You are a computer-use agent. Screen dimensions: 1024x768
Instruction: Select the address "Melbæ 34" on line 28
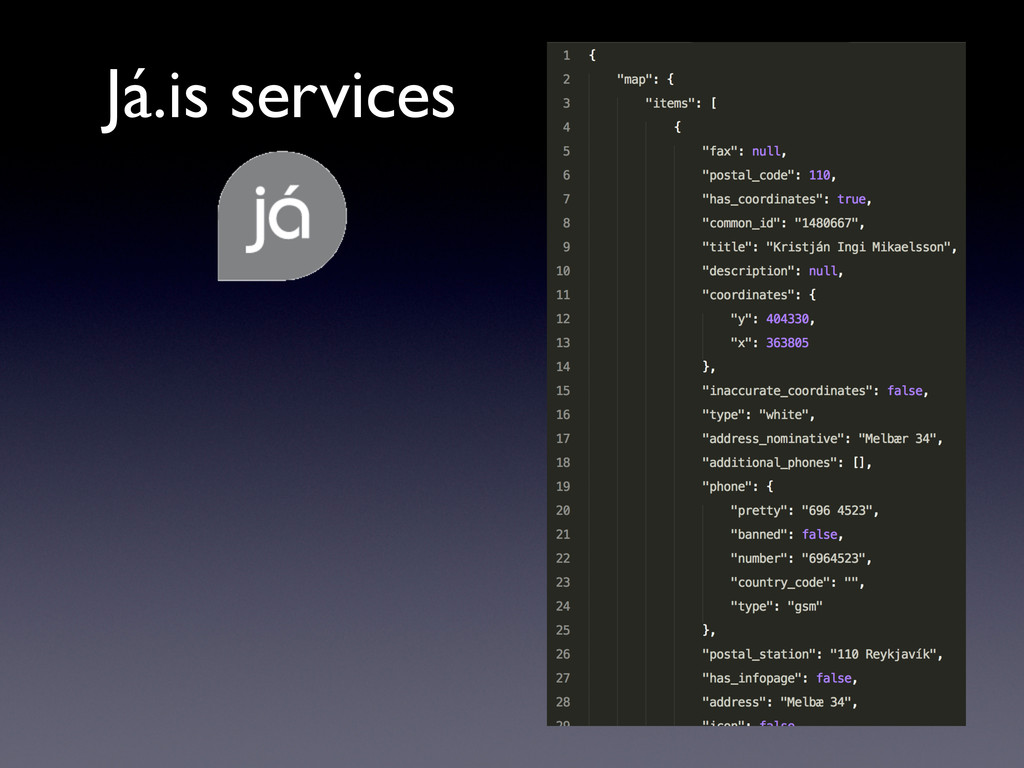pyautogui.click(x=816, y=702)
